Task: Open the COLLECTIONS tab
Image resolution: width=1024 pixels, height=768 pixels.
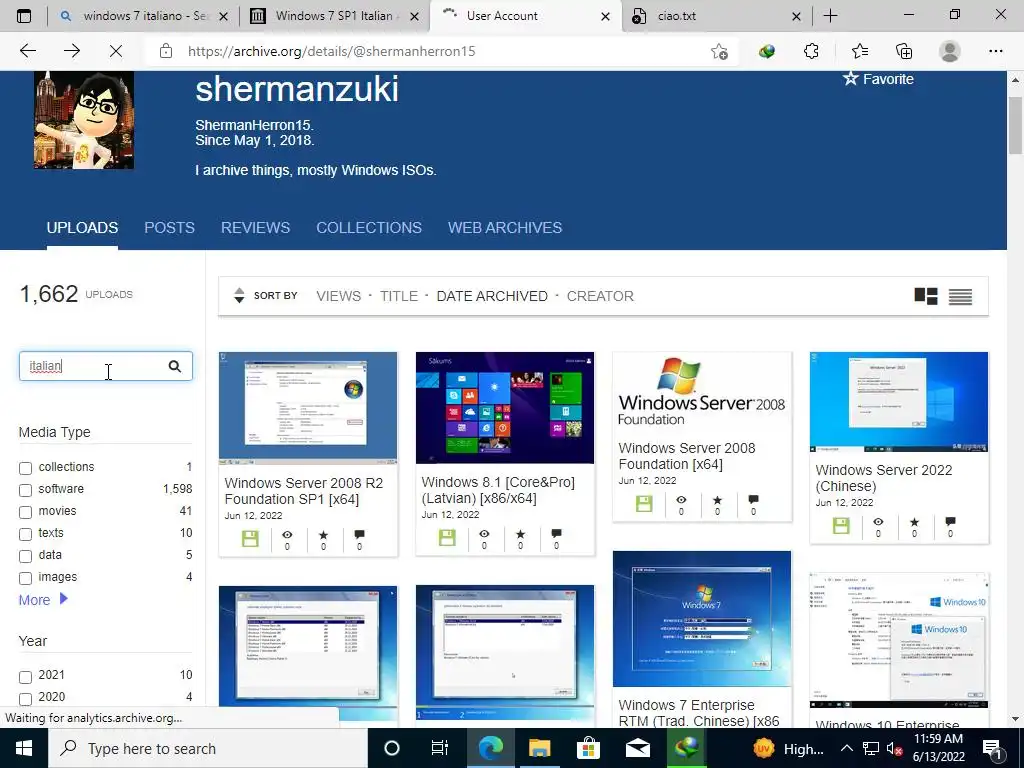Action: [369, 227]
